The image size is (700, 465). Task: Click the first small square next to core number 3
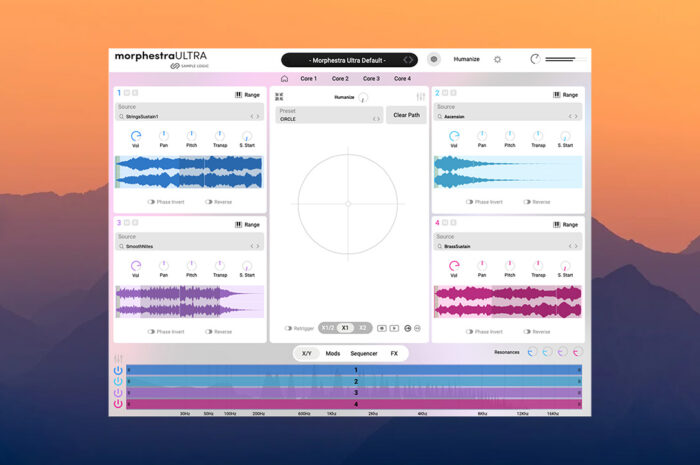(x=127, y=222)
